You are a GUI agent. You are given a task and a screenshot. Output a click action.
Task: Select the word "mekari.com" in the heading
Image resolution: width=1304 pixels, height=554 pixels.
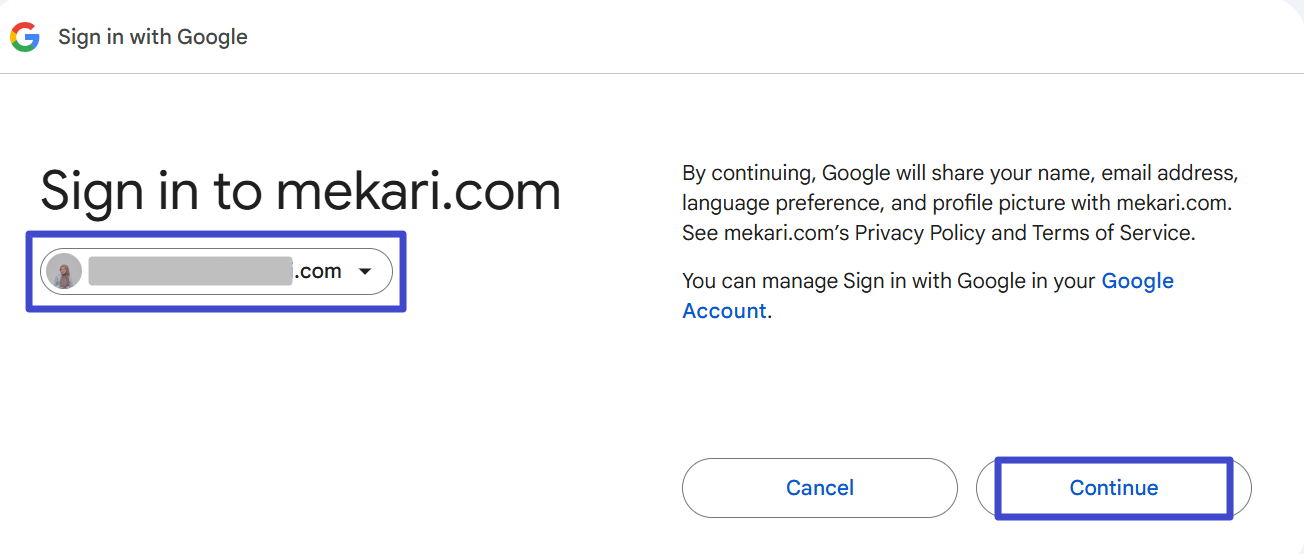tap(419, 190)
